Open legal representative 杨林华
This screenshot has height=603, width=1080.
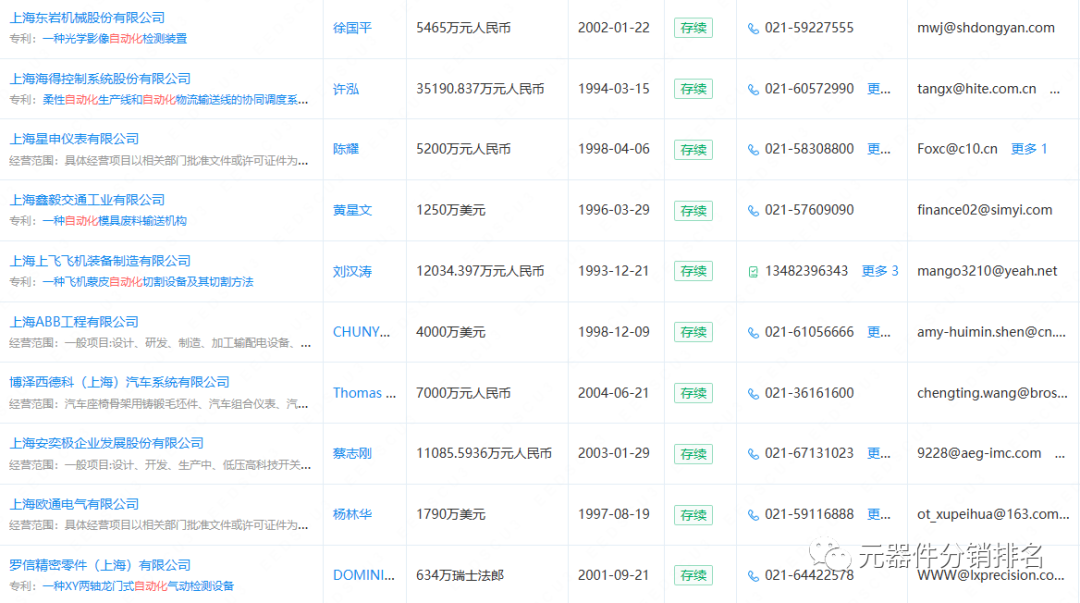352,514
